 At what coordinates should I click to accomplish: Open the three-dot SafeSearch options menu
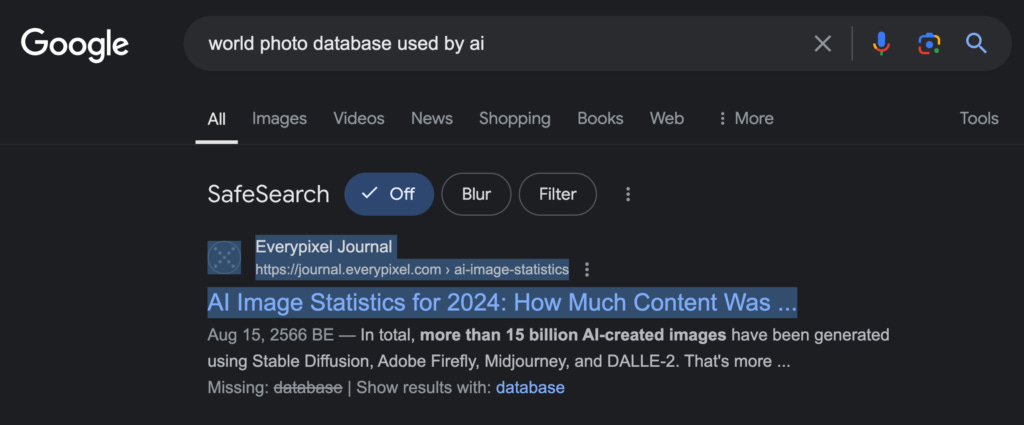point(628,194)
